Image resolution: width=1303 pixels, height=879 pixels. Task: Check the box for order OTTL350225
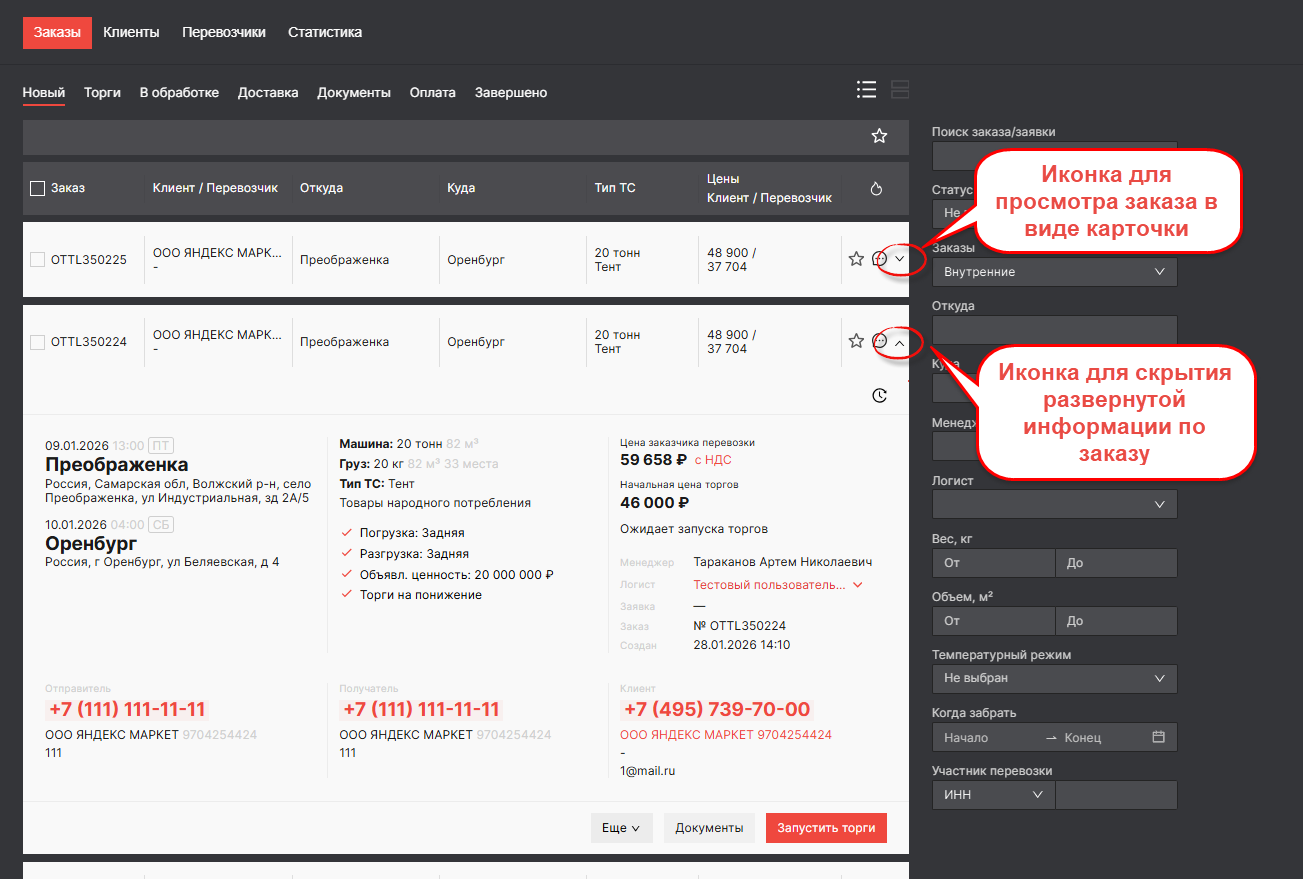(38, 260)
